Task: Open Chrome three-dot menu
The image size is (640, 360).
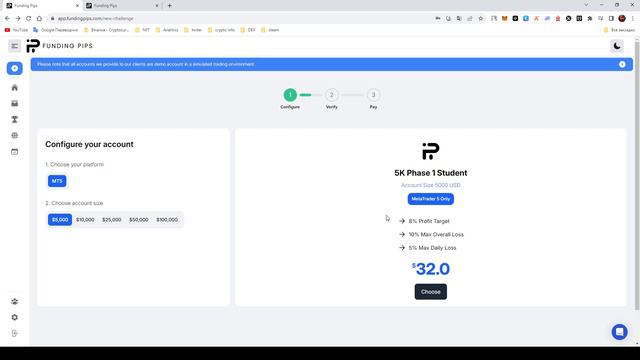Action: [633, 18]
